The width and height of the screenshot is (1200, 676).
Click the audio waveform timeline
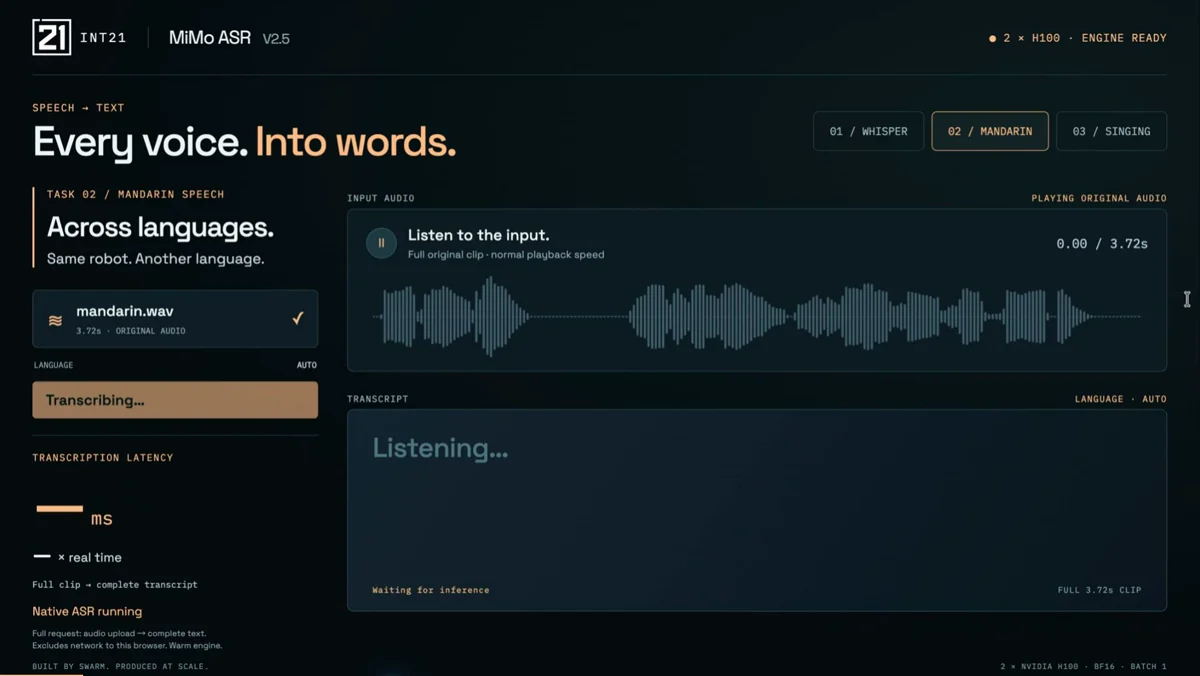757,316
